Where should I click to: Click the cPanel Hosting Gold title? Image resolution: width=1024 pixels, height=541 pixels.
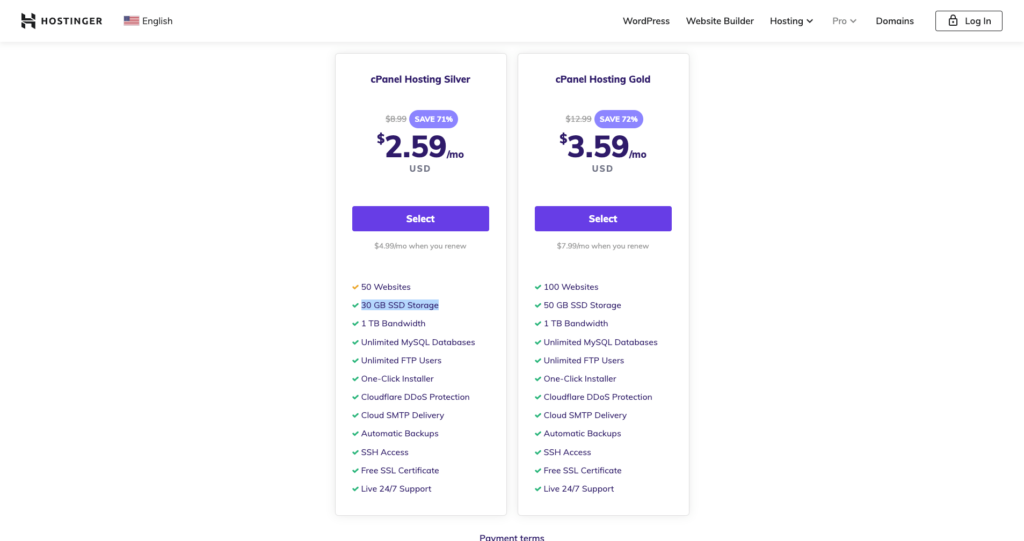pos(603,79)
